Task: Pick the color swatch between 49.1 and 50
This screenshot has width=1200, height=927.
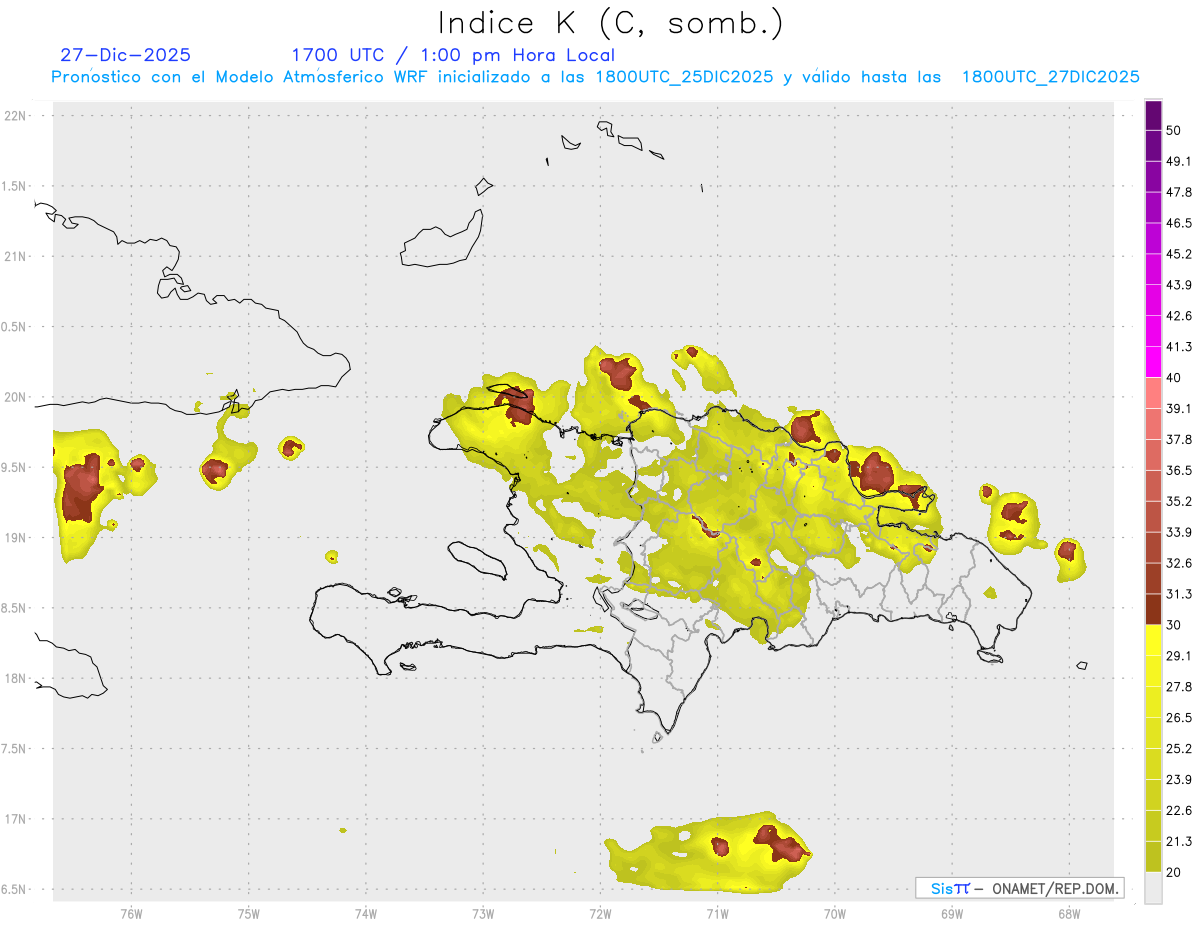Action: pos(1154,146)
